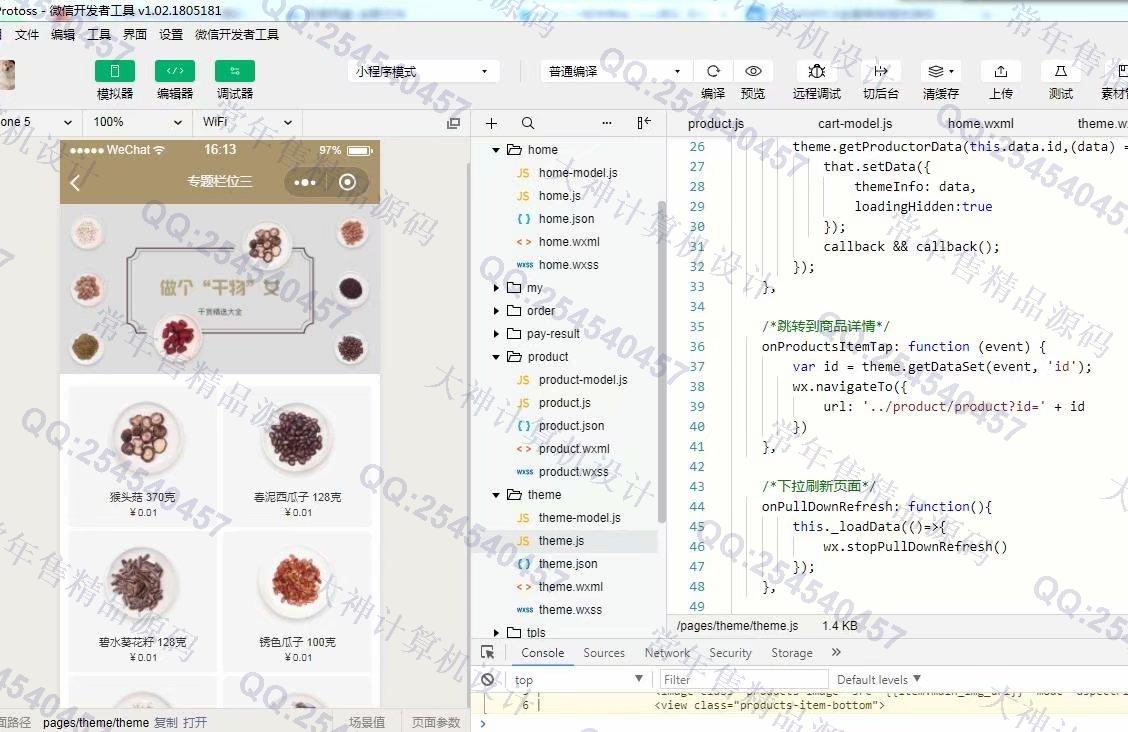Switch to the Sources devtools tab
The width and height of the screenshot is (1128, 732).
pyautogui.click(x=604, y=653)
